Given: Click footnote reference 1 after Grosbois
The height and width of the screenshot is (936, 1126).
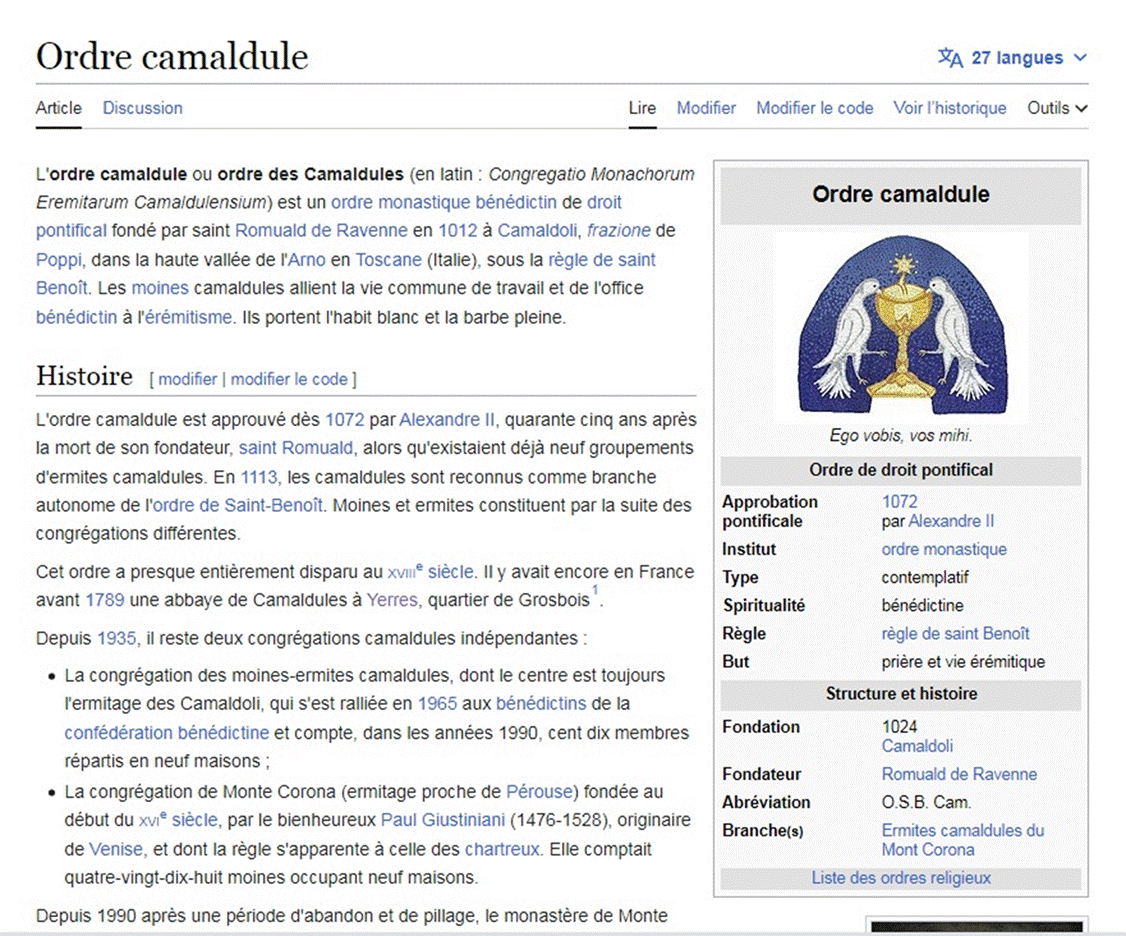Looking at the screenshot, I should tap(595, 590).
